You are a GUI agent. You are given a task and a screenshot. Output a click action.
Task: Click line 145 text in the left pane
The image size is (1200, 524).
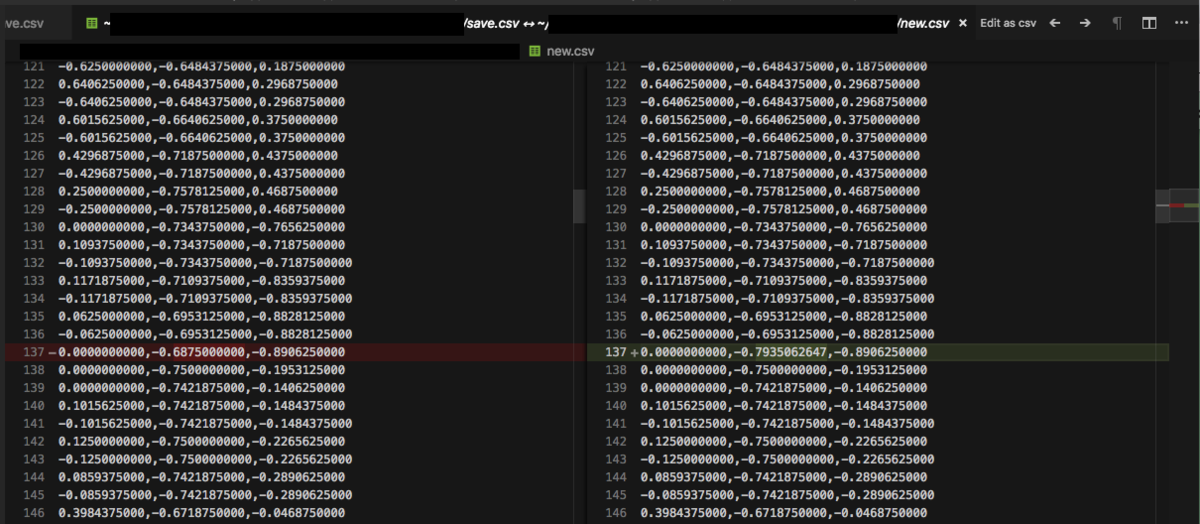tap(205, 494)
